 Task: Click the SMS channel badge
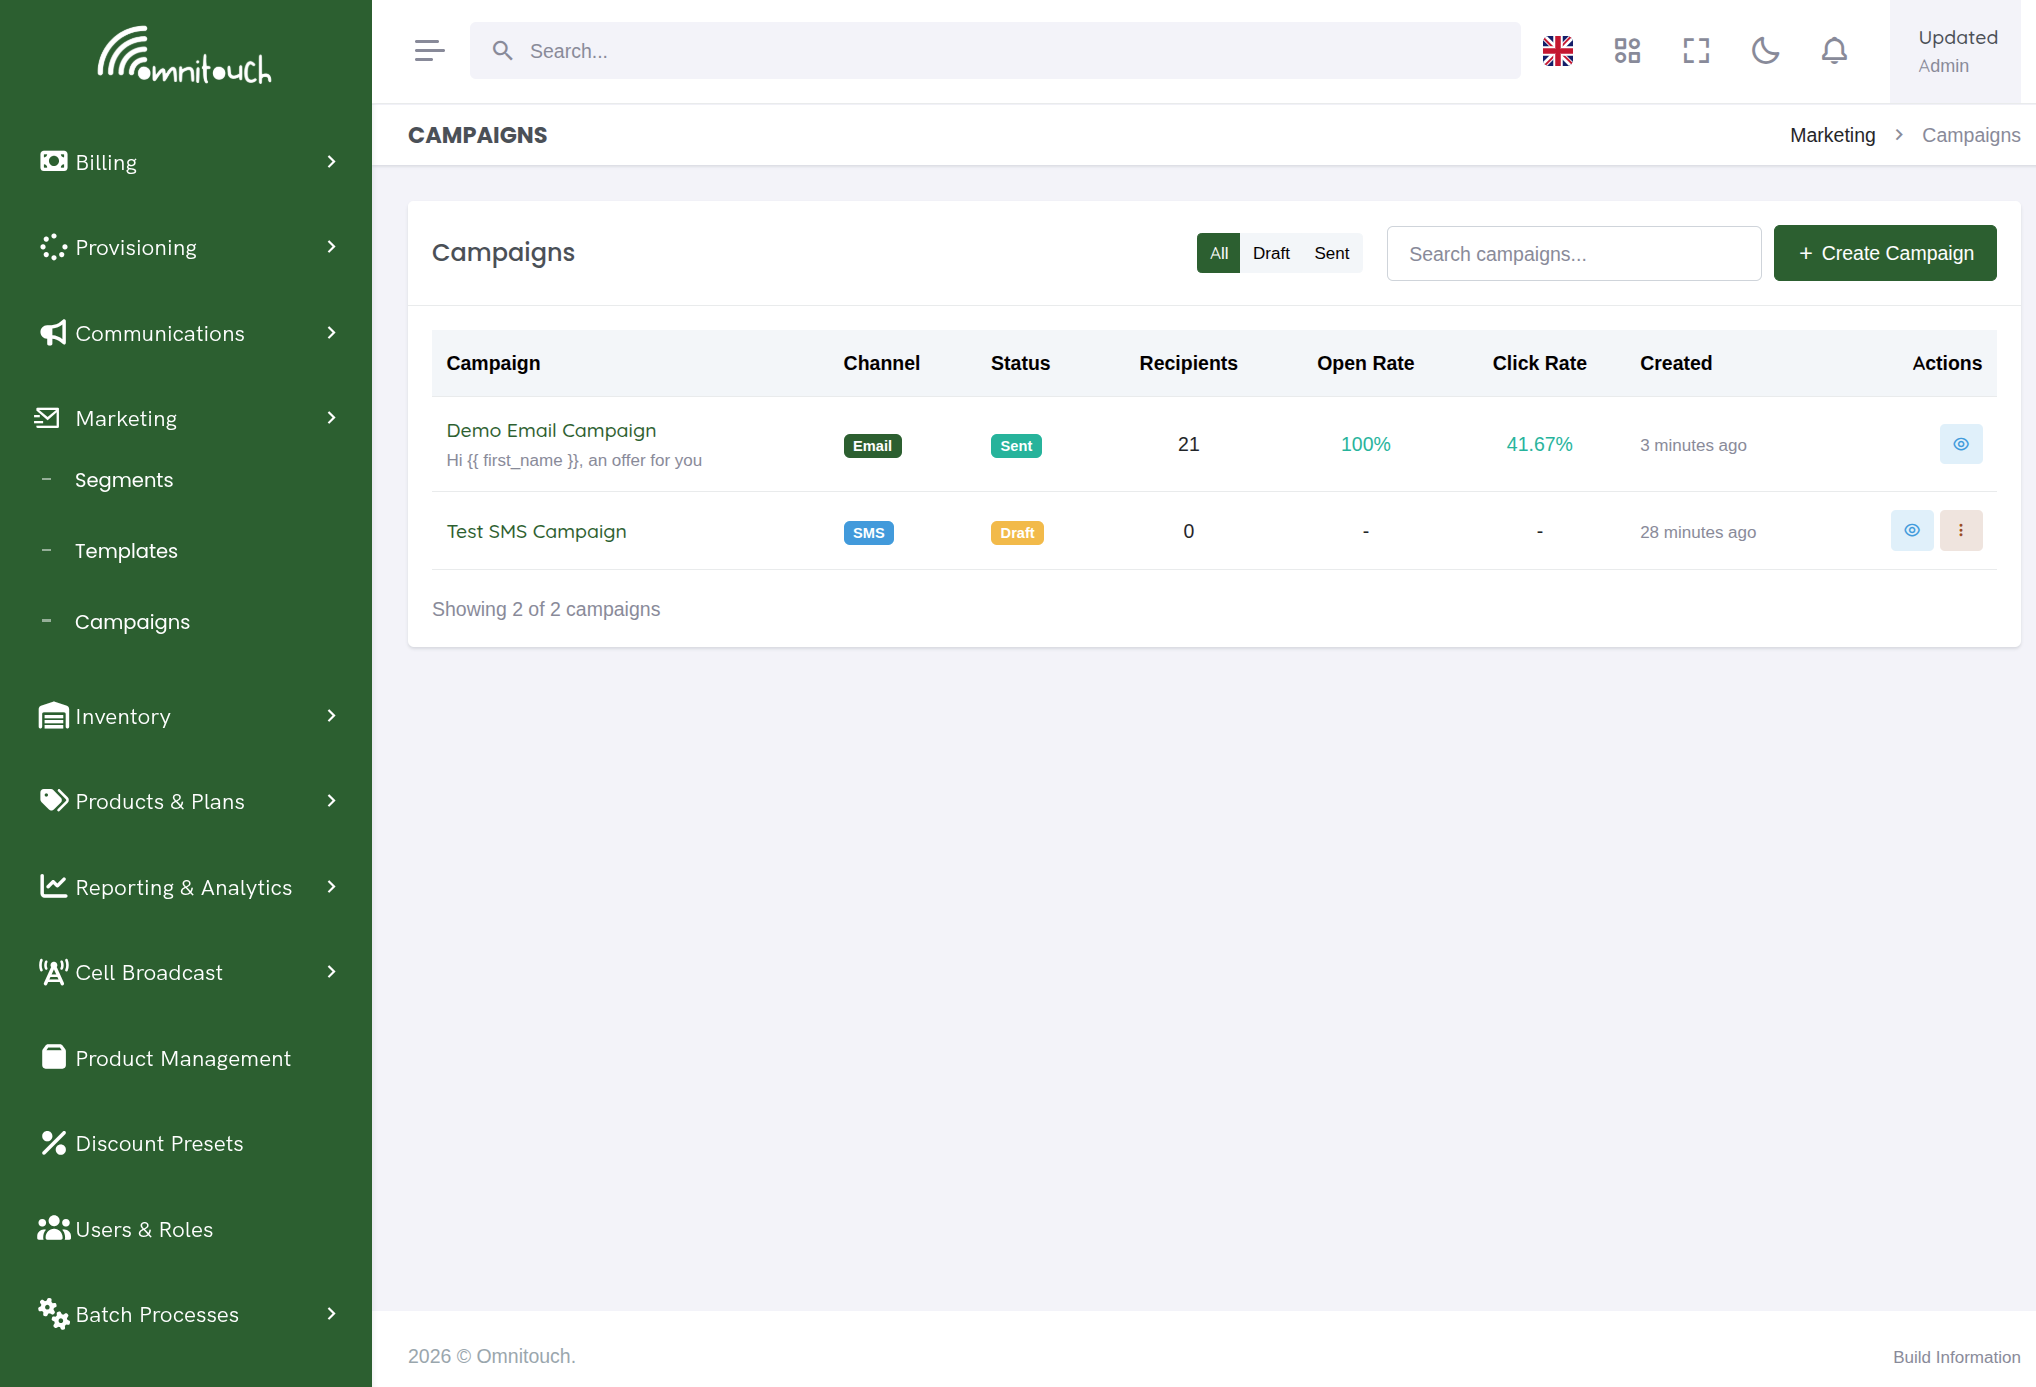point(868,533)
